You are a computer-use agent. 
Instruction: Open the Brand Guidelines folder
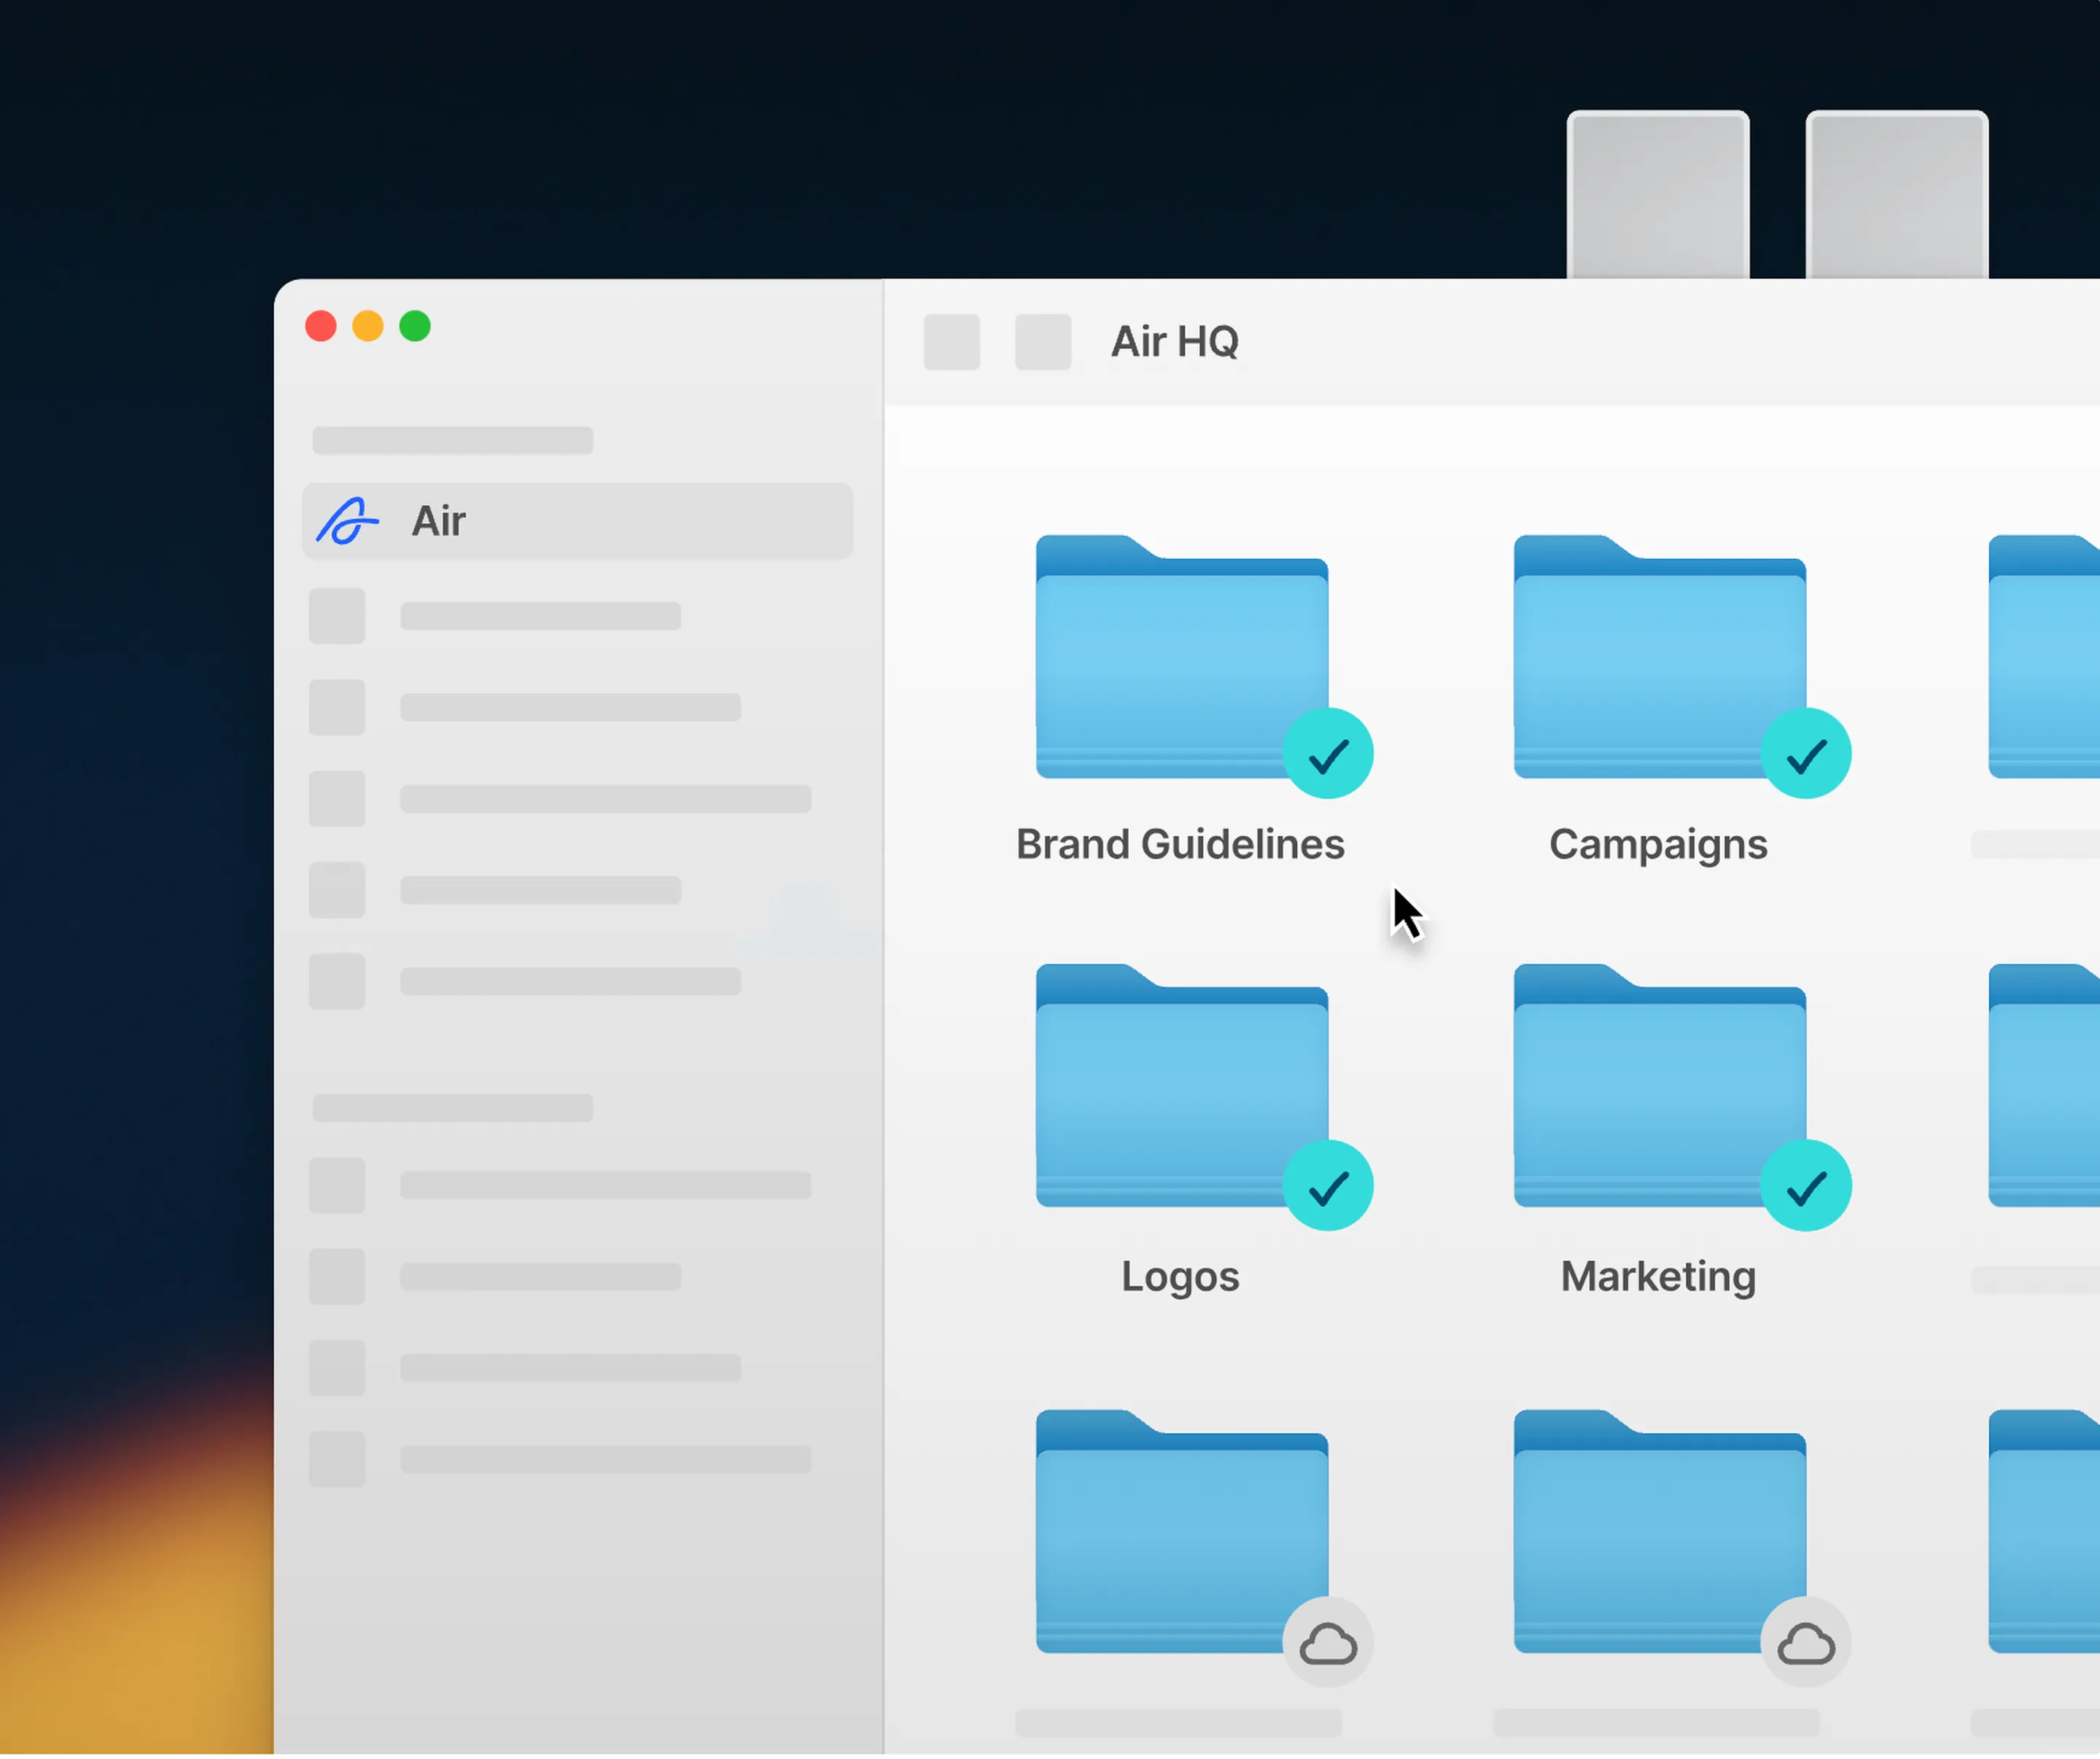click(1181, 657)
